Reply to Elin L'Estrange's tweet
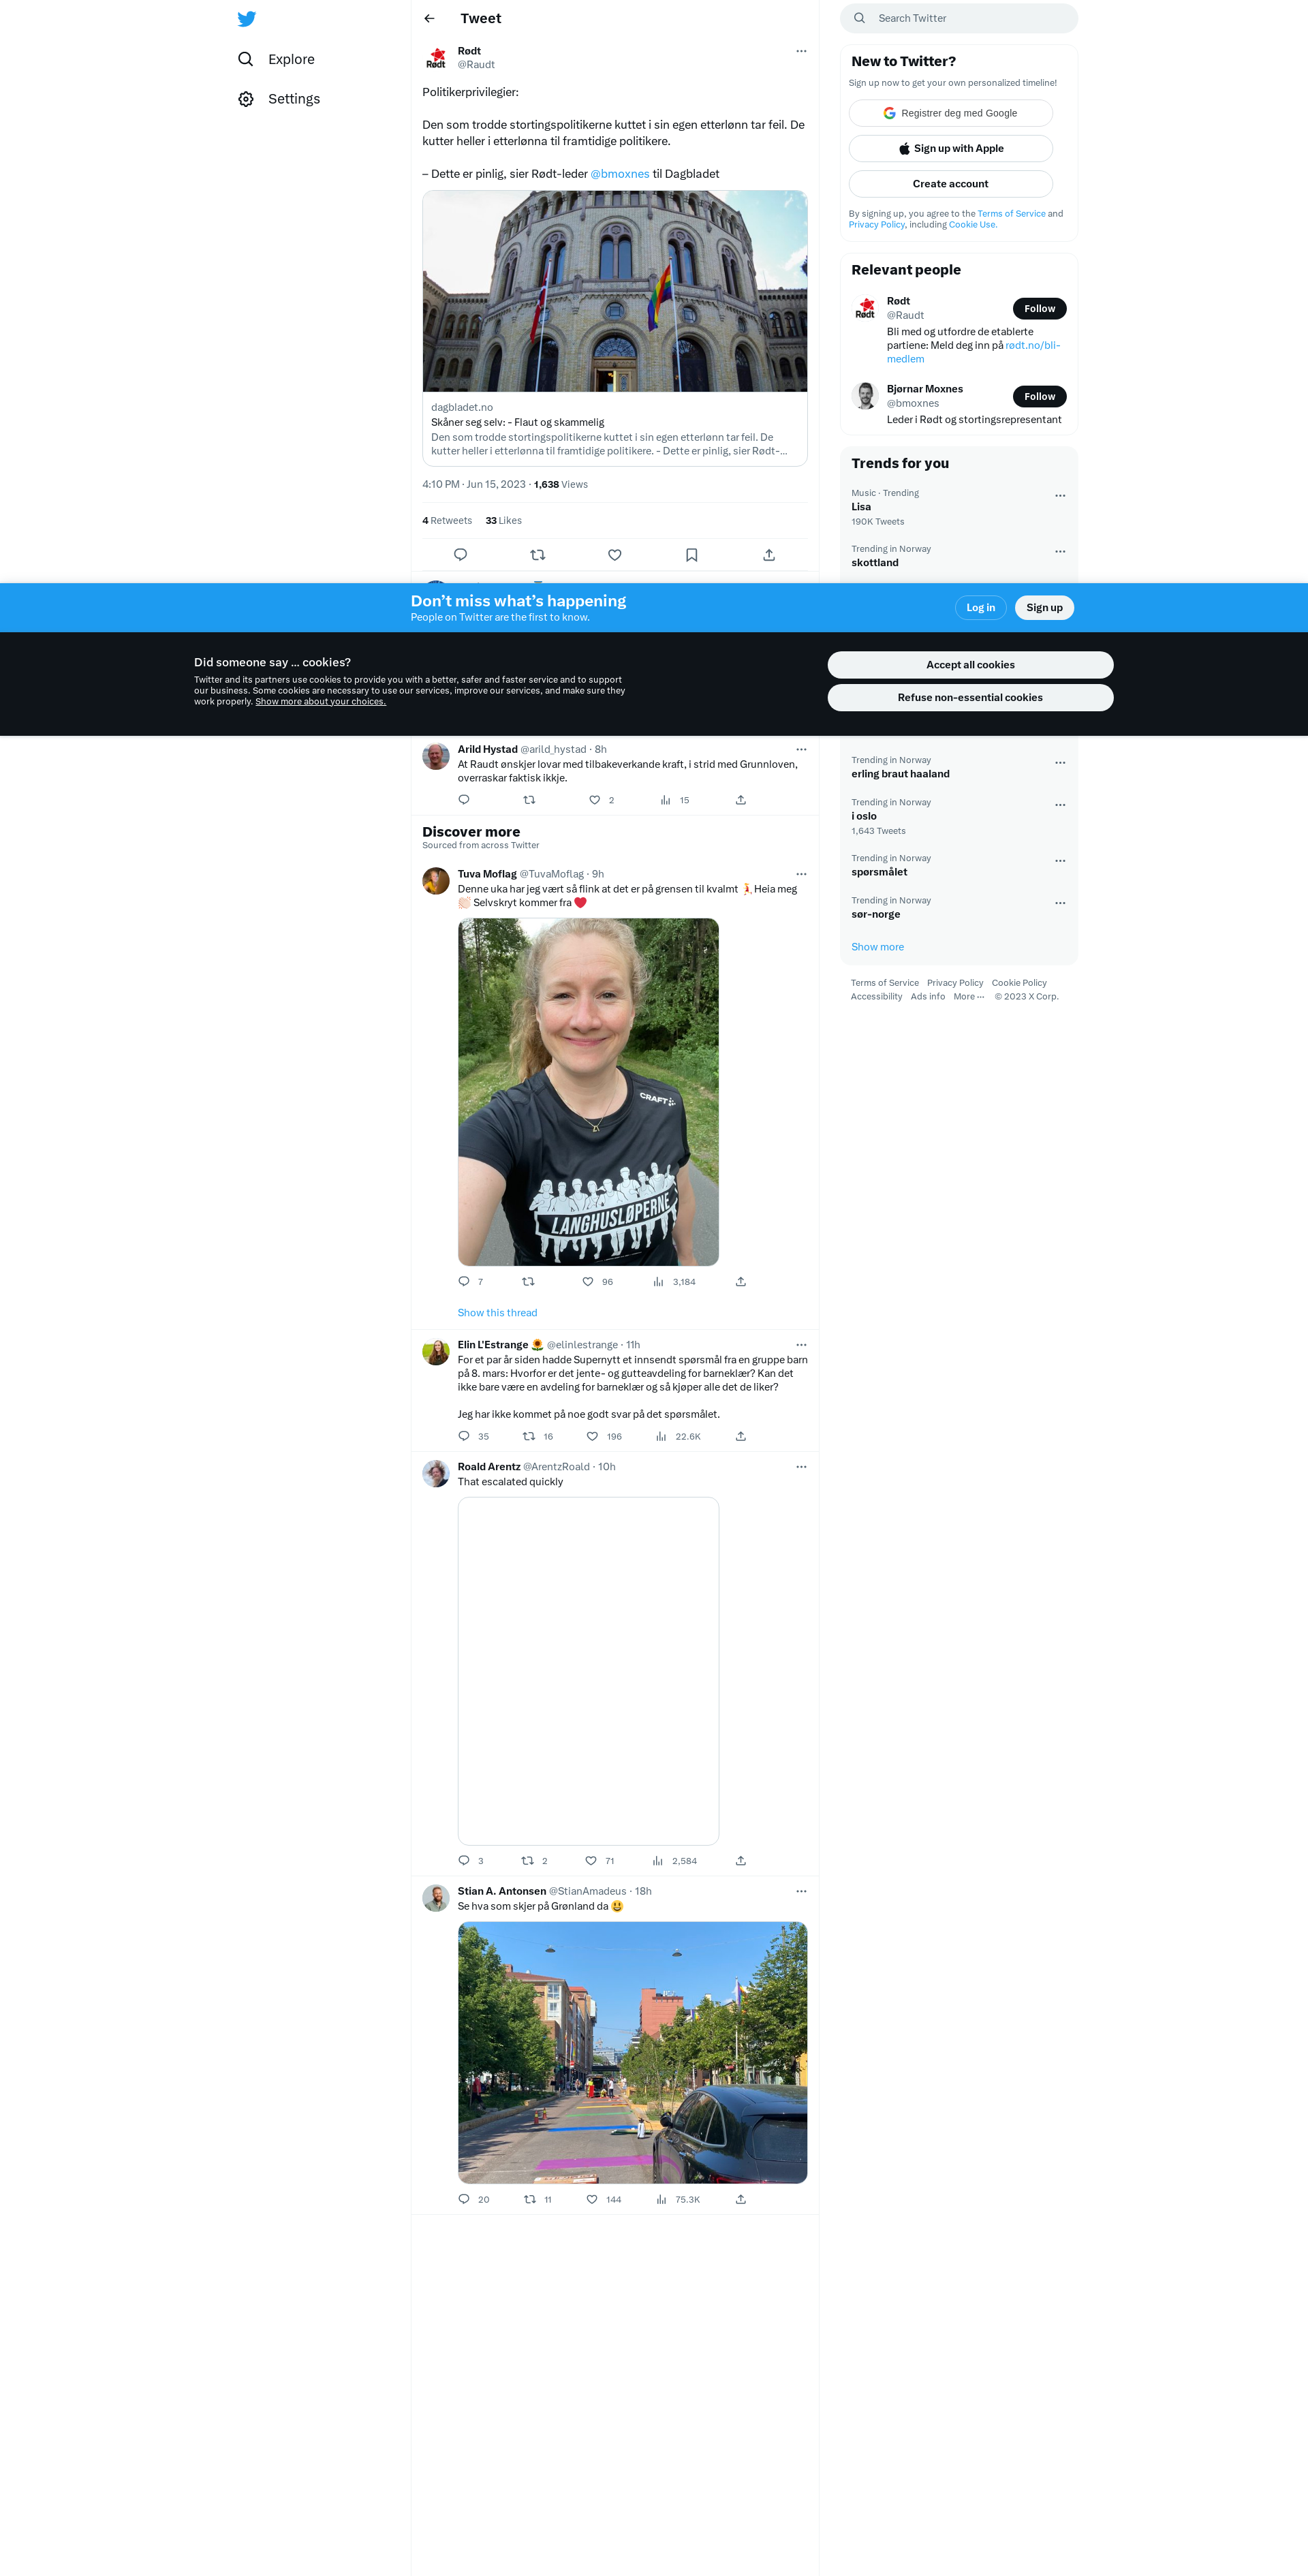1308x2576 pixels. (464, 1437)
